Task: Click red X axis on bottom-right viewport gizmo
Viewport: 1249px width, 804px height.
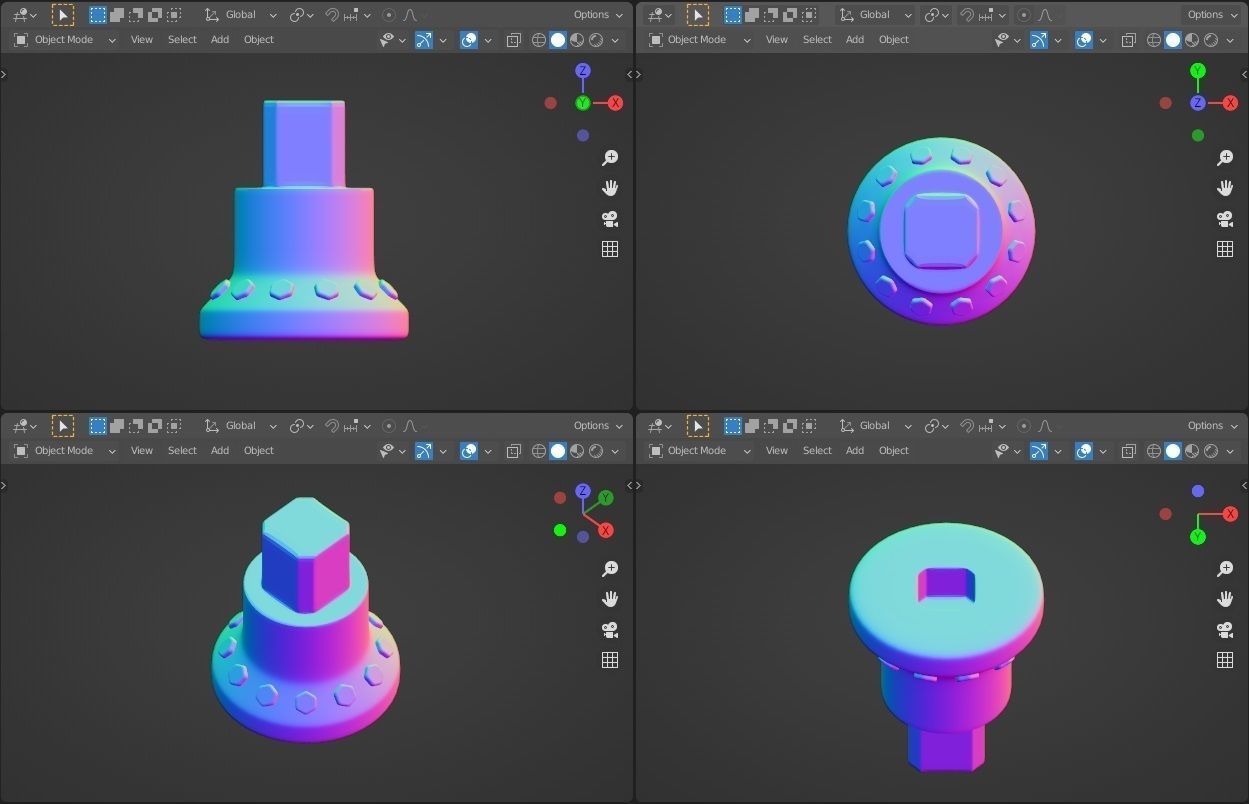Action: coord(1230,514)
